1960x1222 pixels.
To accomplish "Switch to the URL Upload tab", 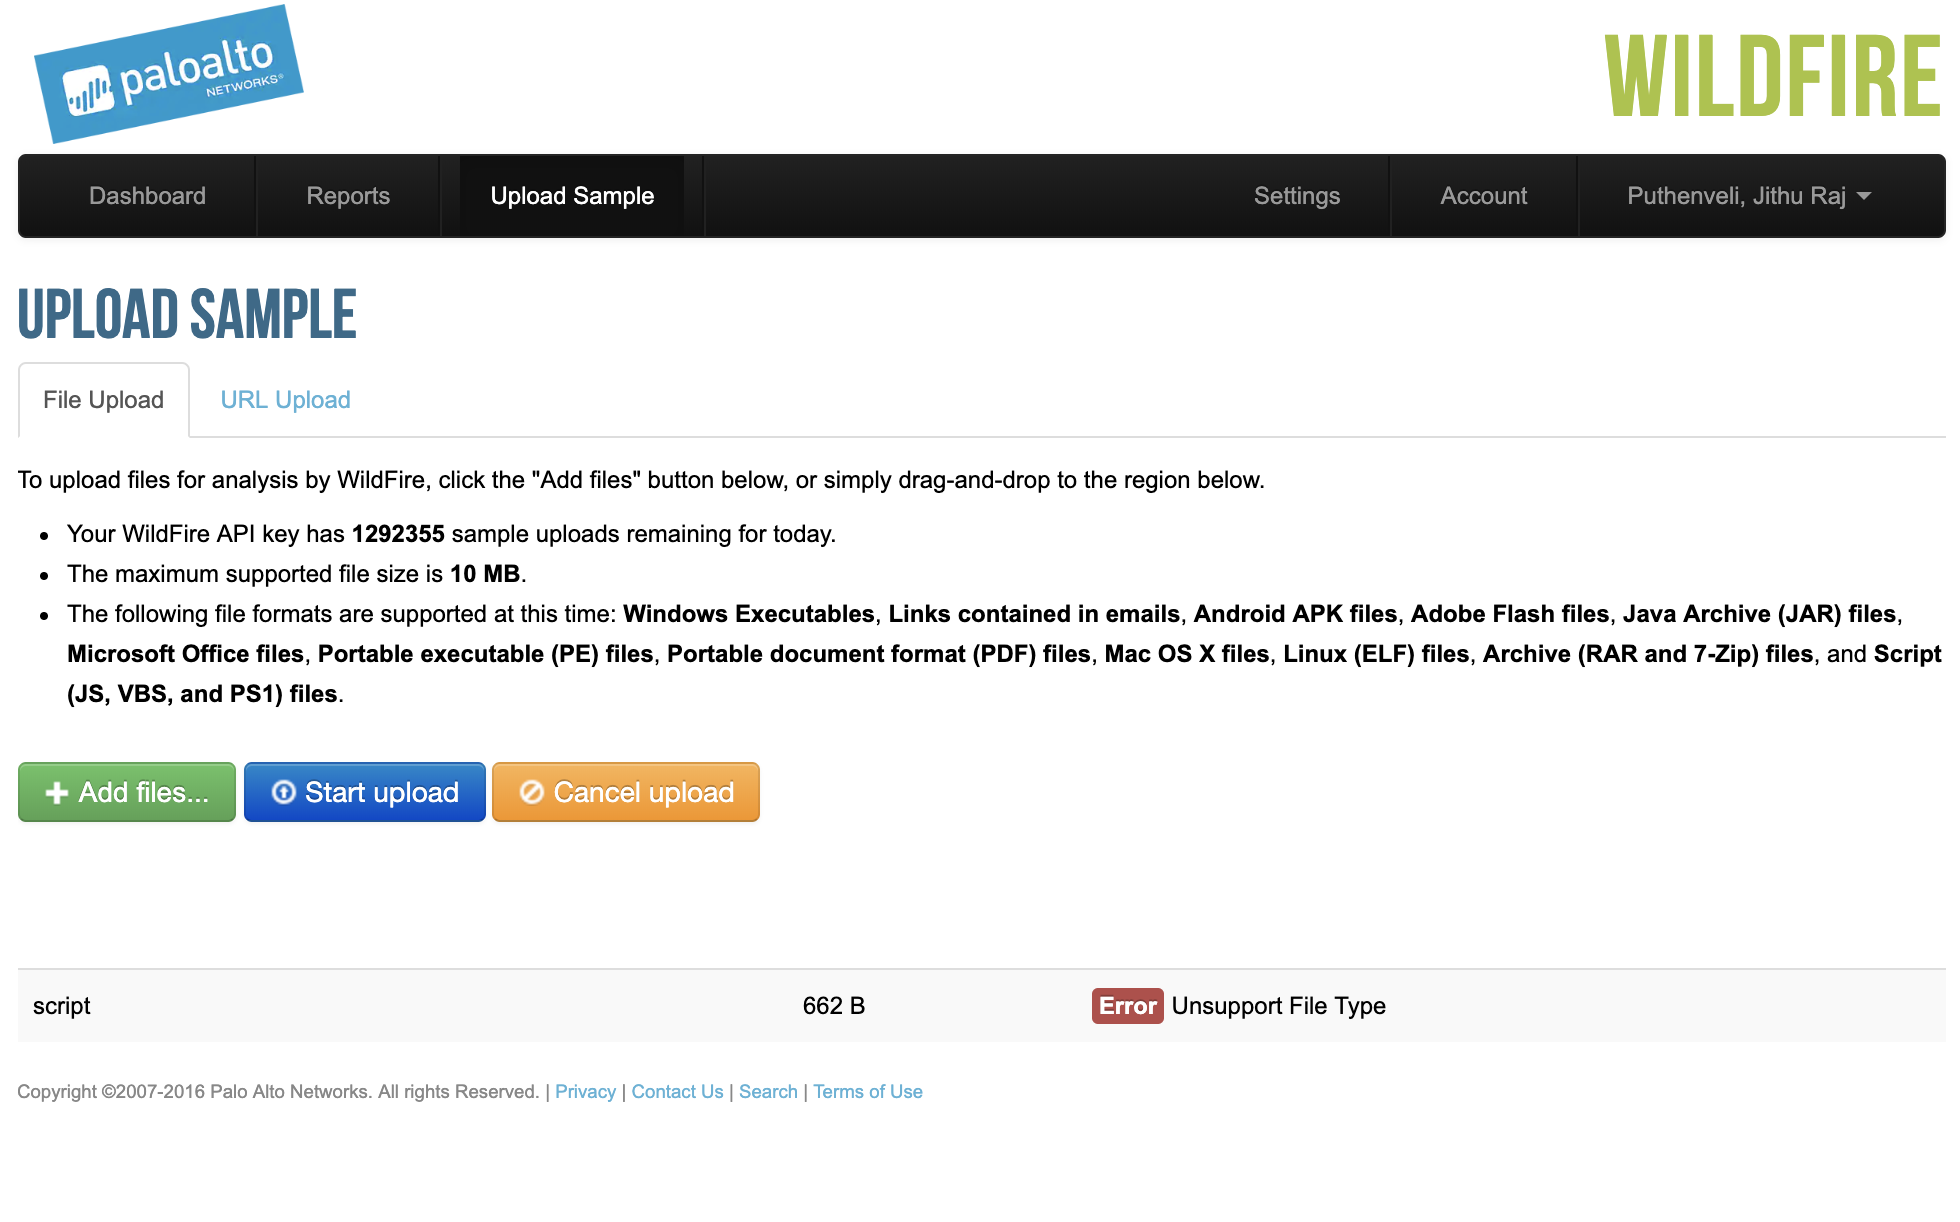I will 285,399.
